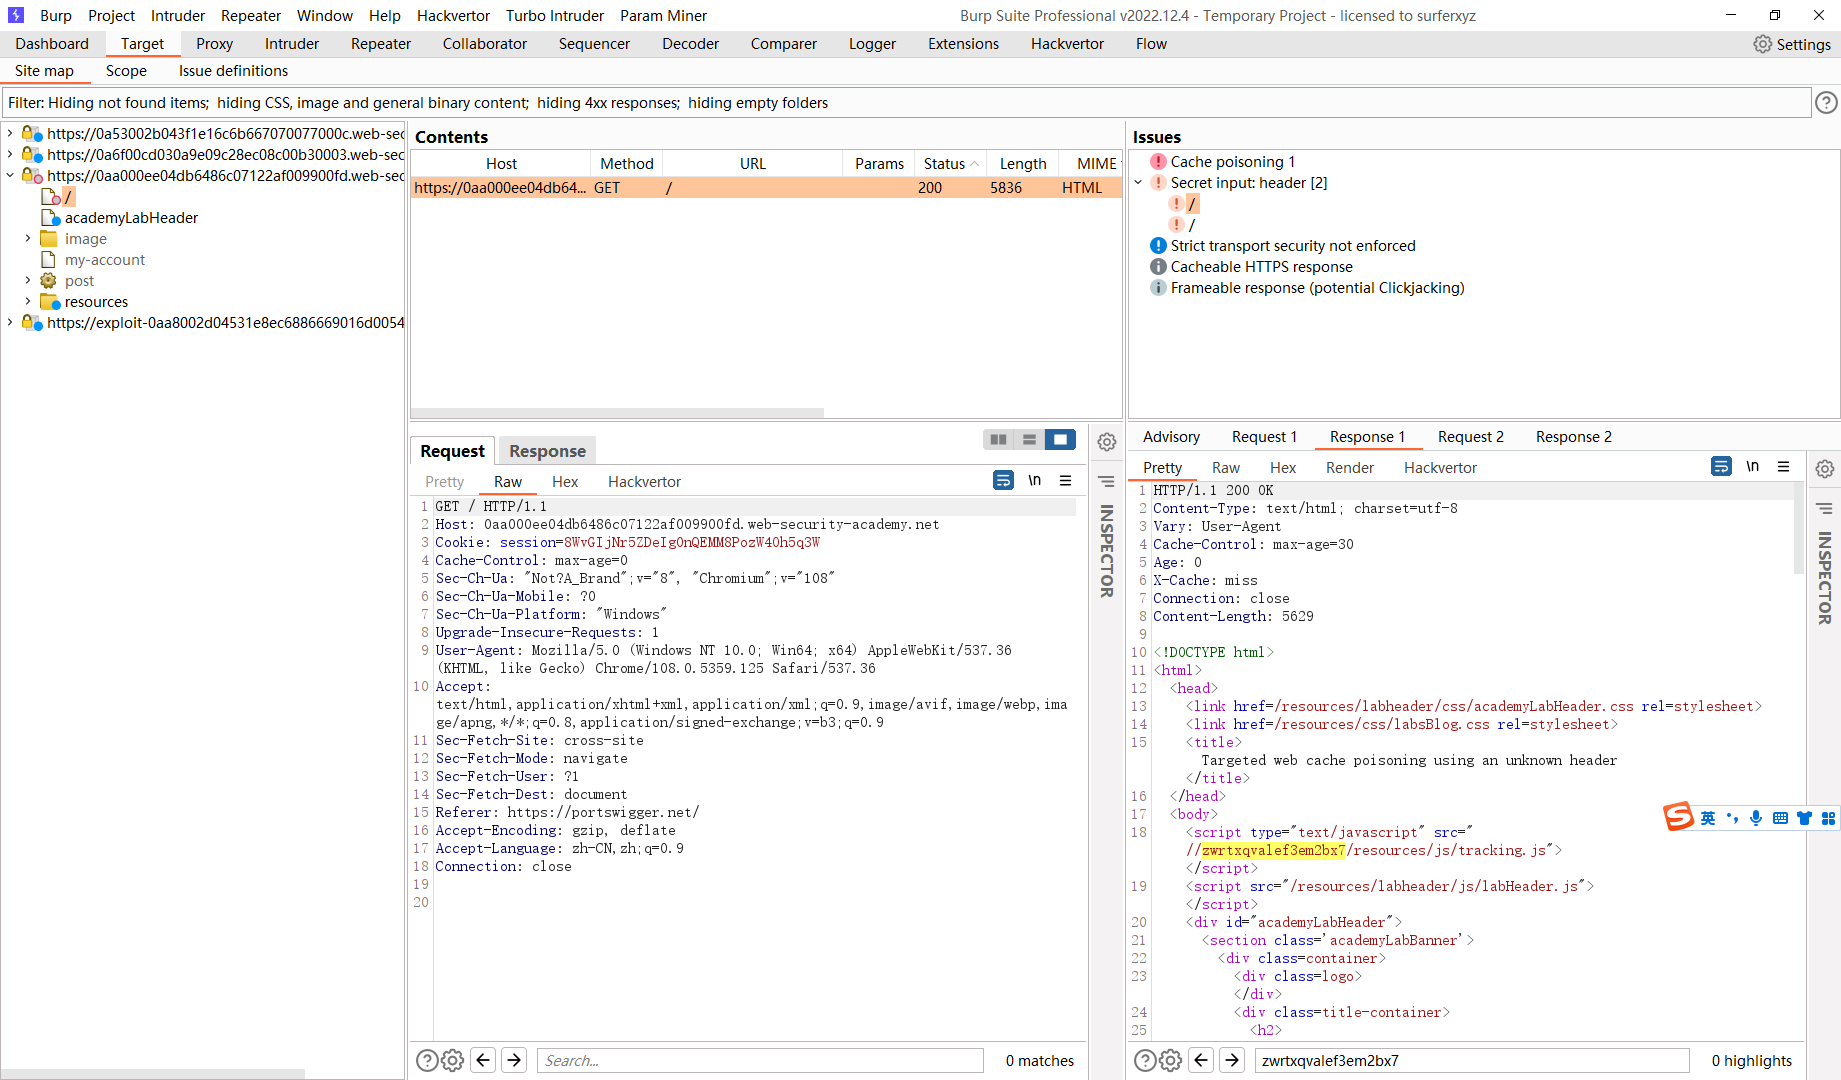
Task: Click the Strict transport security info icon
Action: 1158,246
